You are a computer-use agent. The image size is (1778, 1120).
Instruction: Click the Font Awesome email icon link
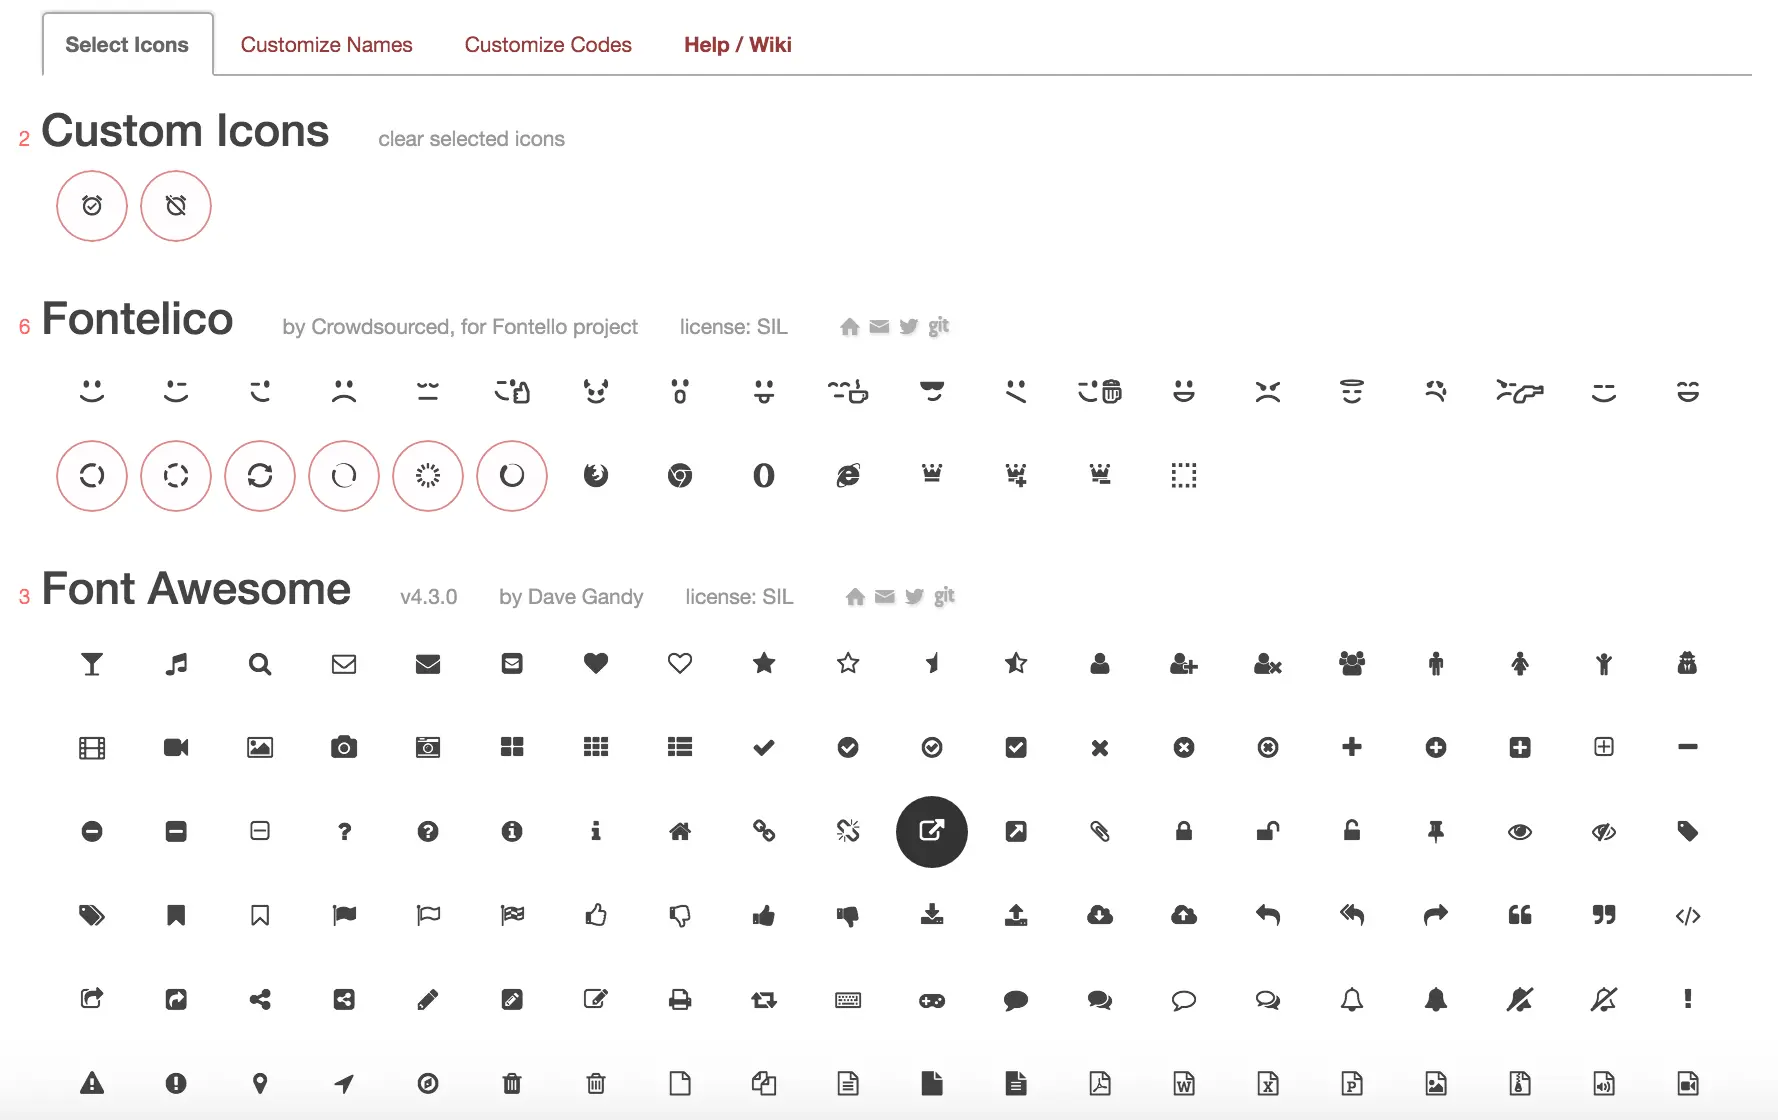884,597
